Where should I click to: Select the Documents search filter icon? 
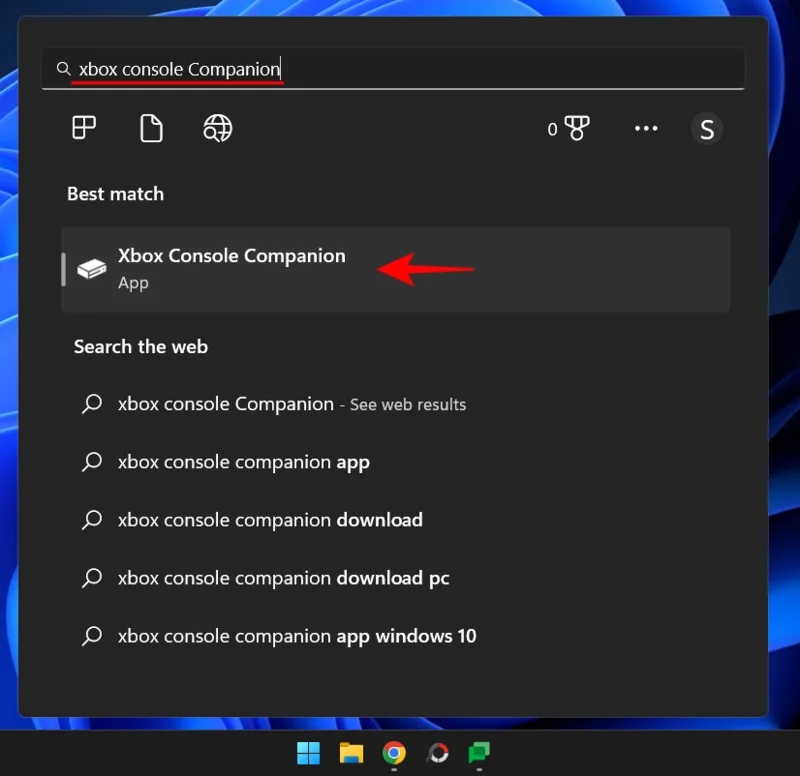pyautogui.click(x=150, y=128)
